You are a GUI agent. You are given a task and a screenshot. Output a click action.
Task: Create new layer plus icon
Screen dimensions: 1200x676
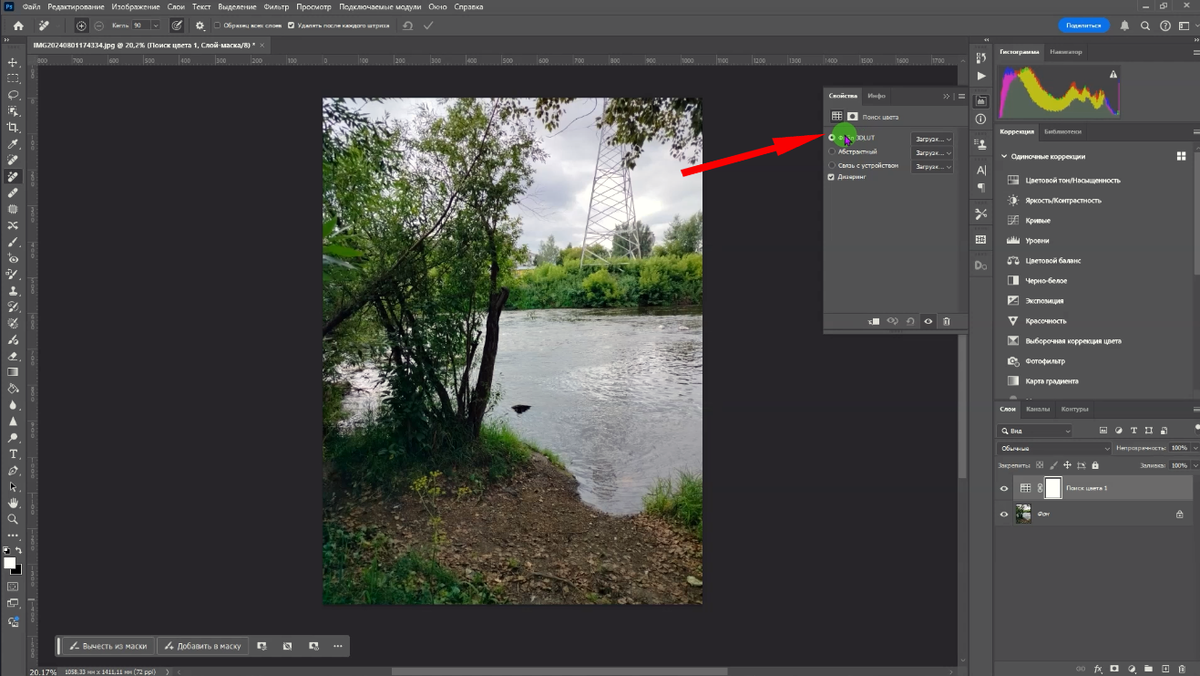(1163, 668)
